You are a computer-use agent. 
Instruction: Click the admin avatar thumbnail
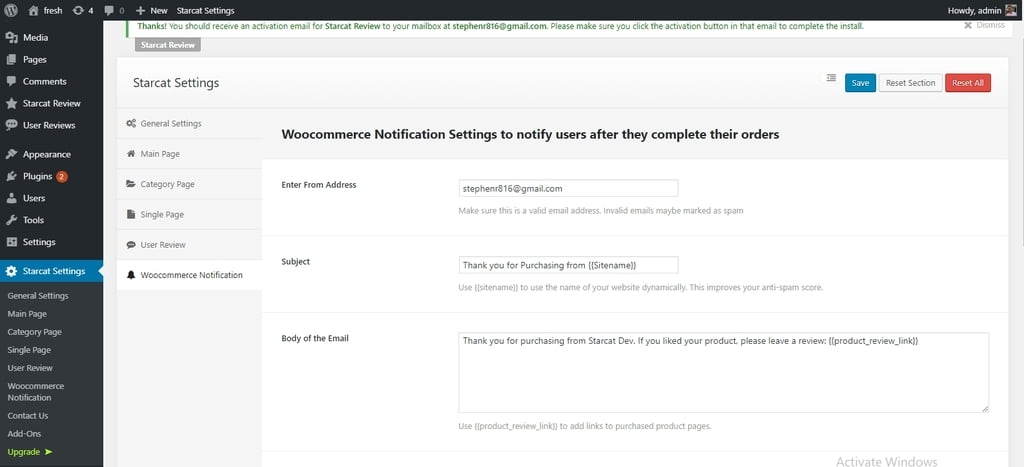pyautogui.click(x=1010, y=10)
